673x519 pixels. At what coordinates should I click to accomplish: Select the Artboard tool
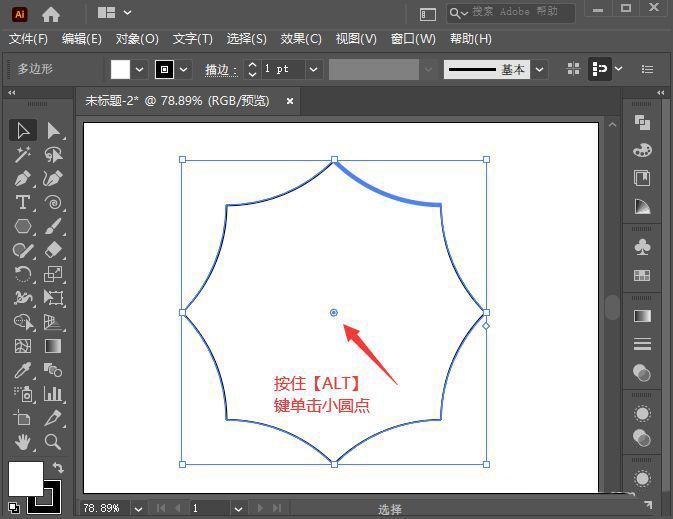coord(23,418)
